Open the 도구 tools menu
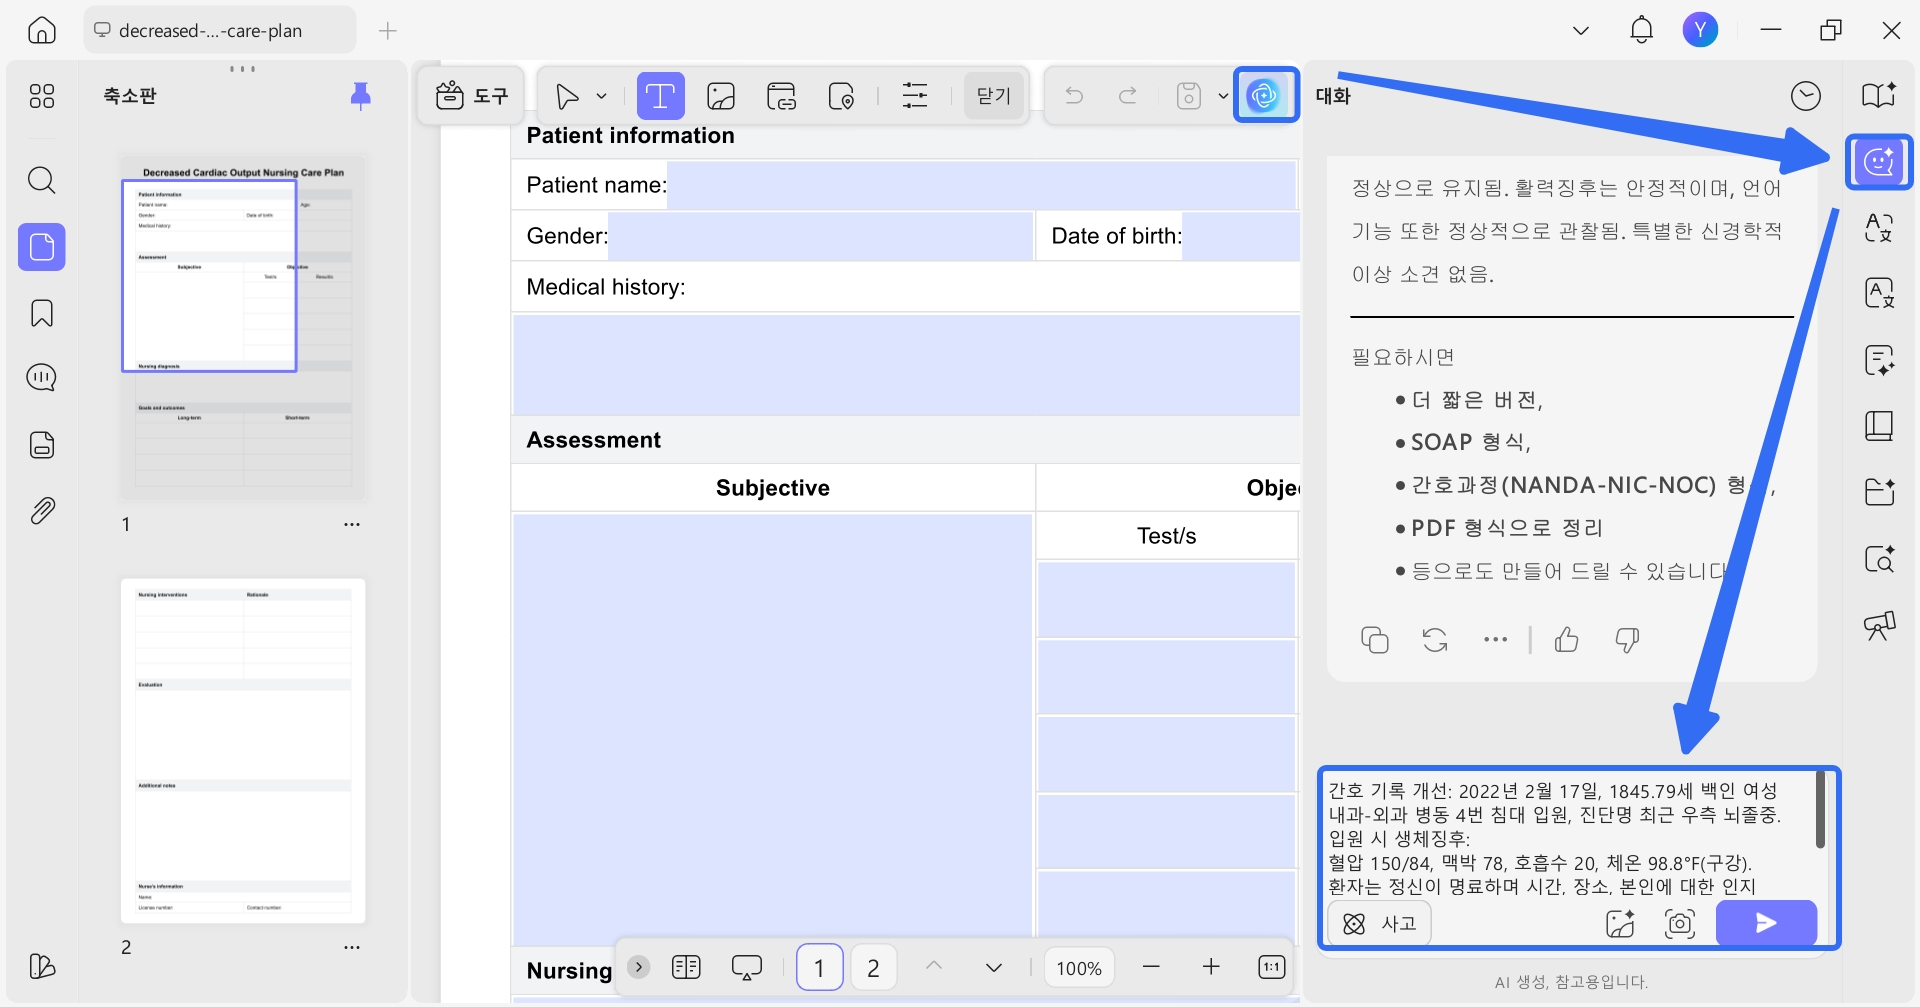Screen dimensions: 1920x1007 click(x=472, y=96)
